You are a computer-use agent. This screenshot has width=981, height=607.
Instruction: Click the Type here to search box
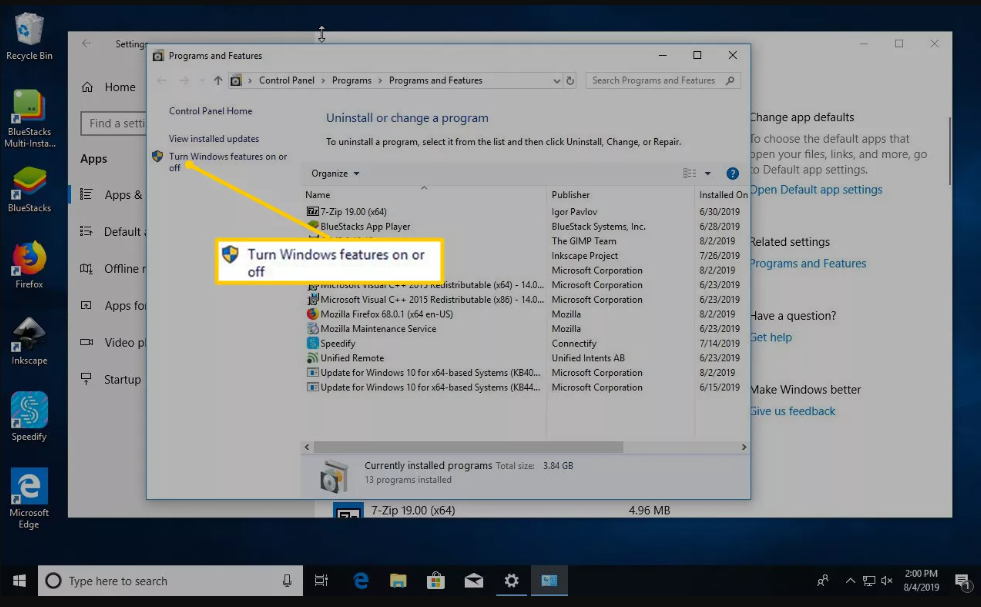pyautogui.click(x=171, y=581)
